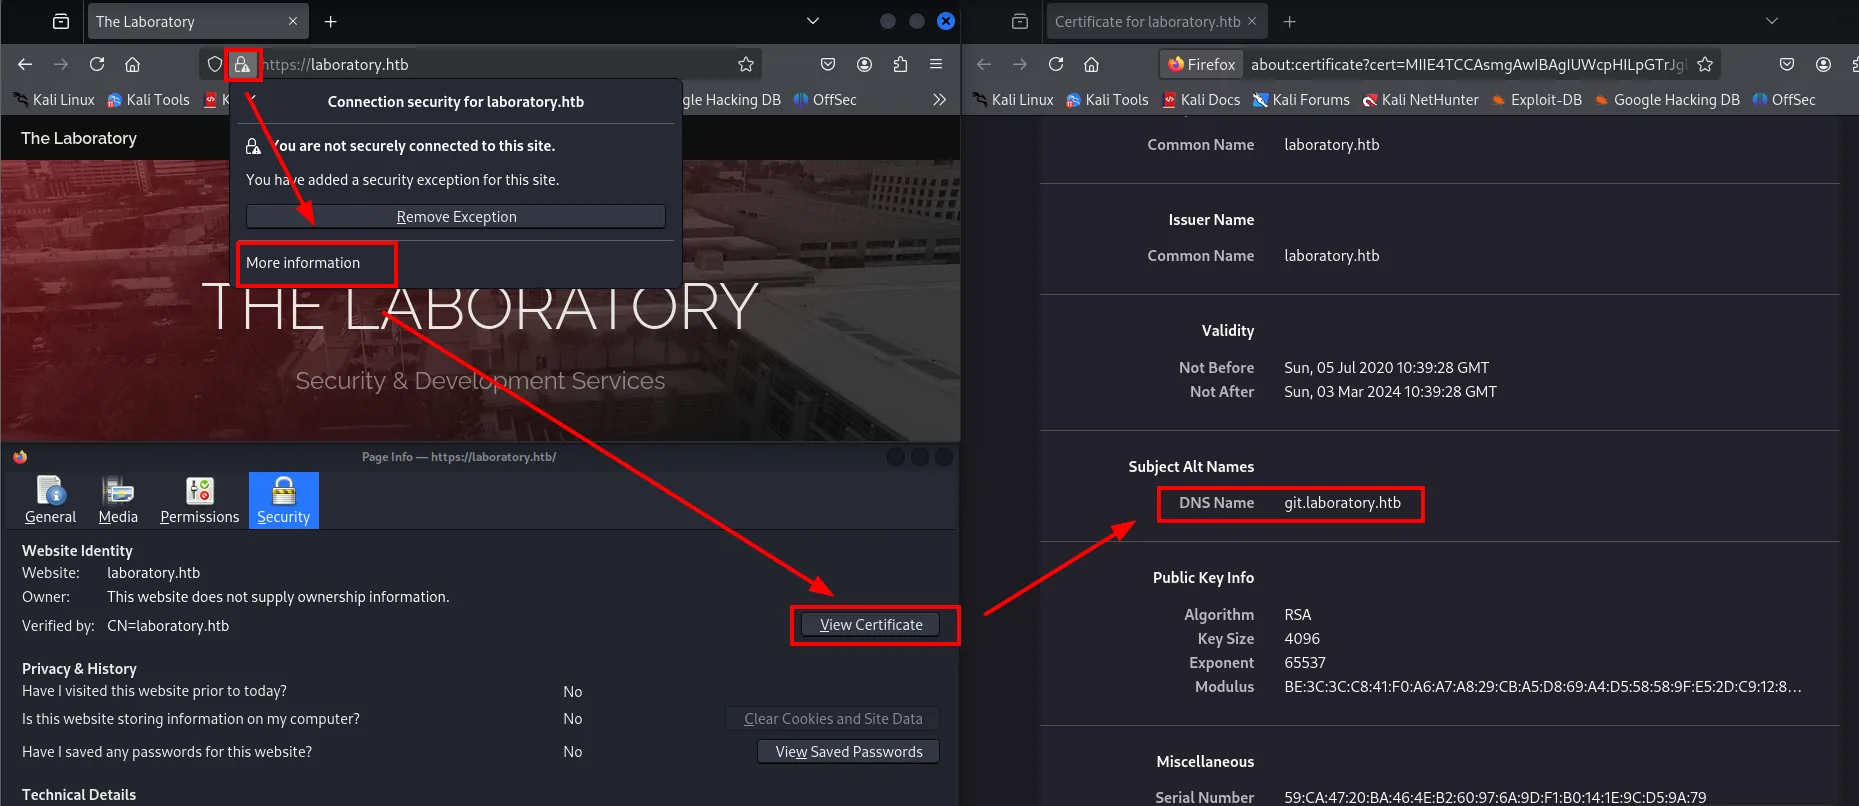Open the hamburger application menu in the left window

tap(936, 65)
